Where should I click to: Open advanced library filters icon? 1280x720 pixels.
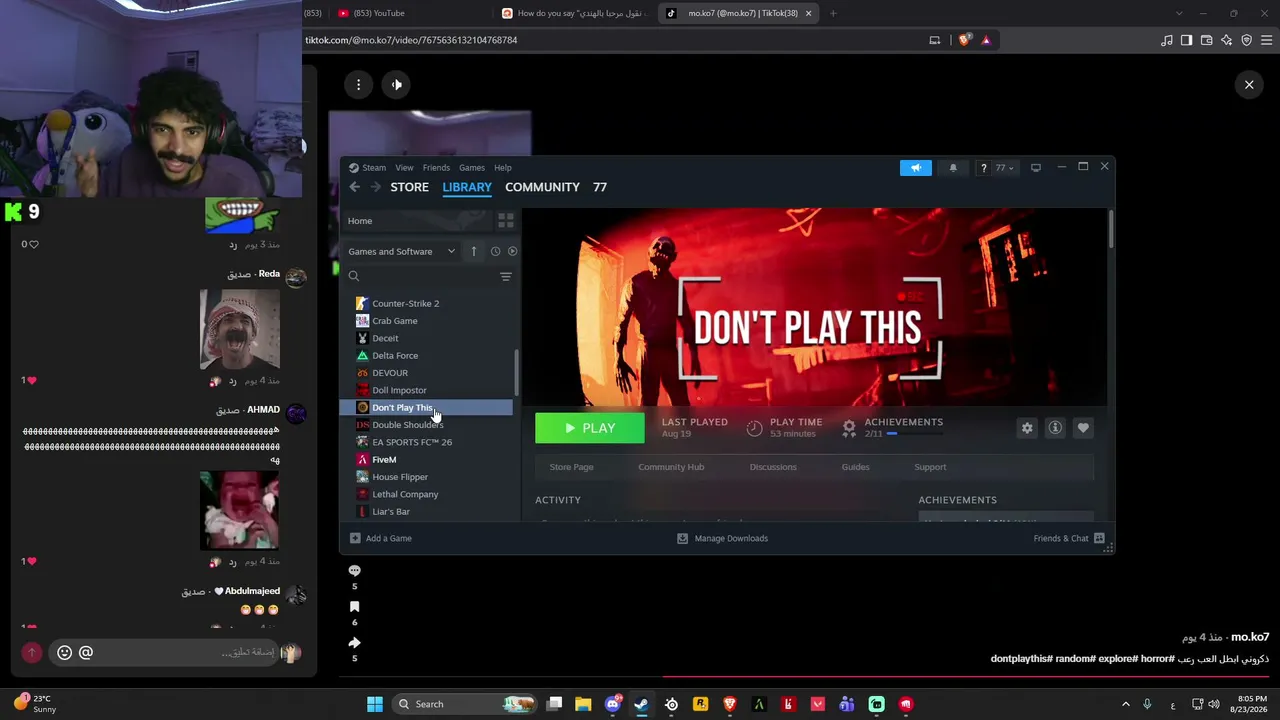coord(506,276)
